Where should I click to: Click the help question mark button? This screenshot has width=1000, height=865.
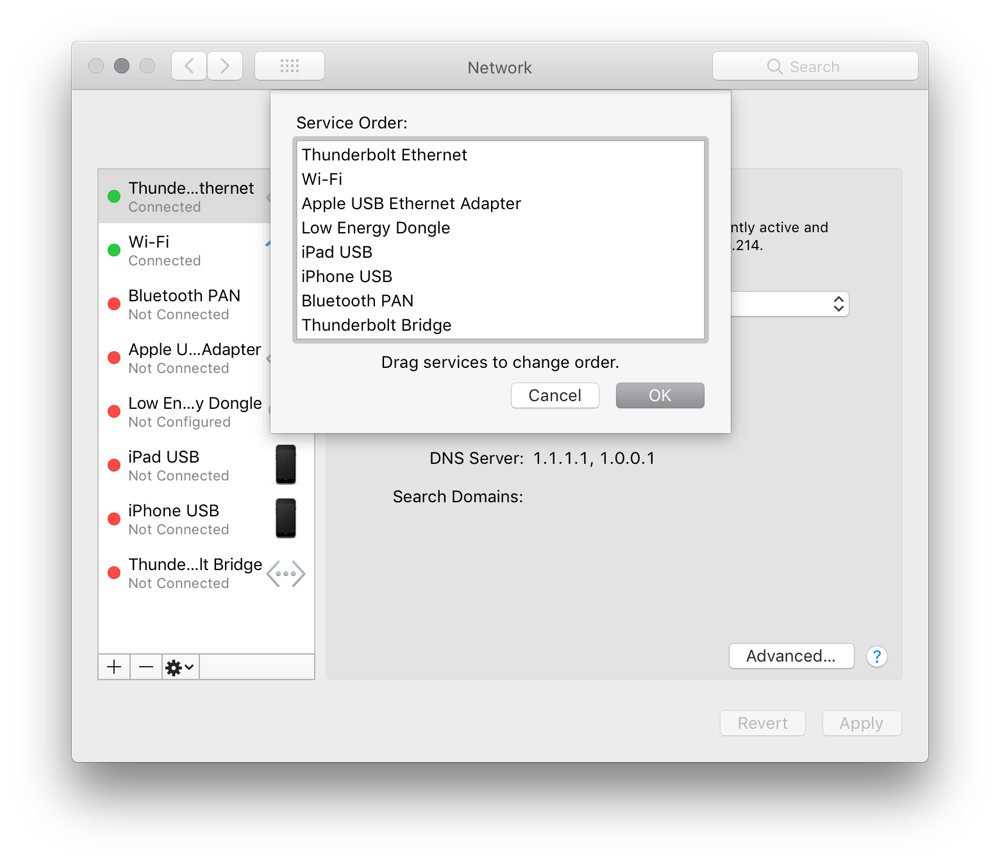[x=877, y=656]
